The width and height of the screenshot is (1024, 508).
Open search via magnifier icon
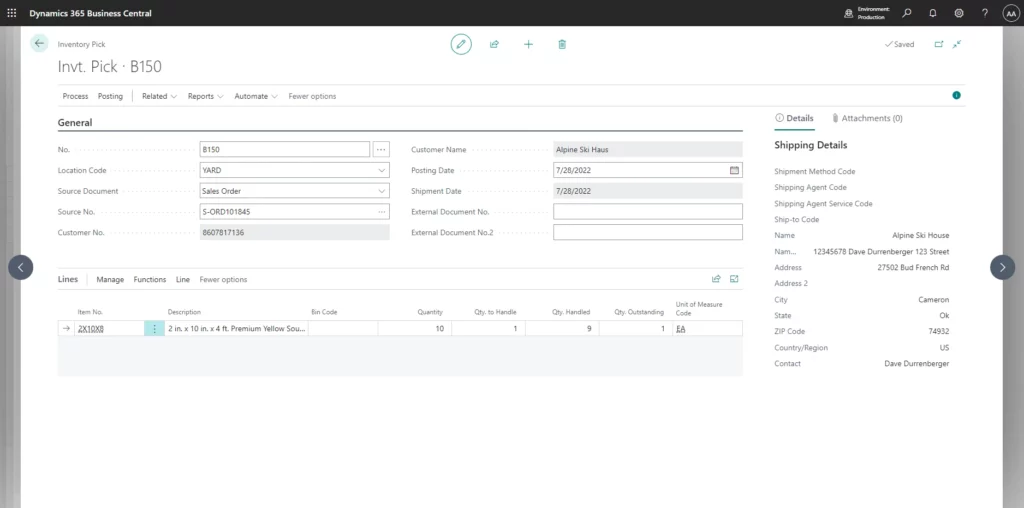click(x=907, y=13)
